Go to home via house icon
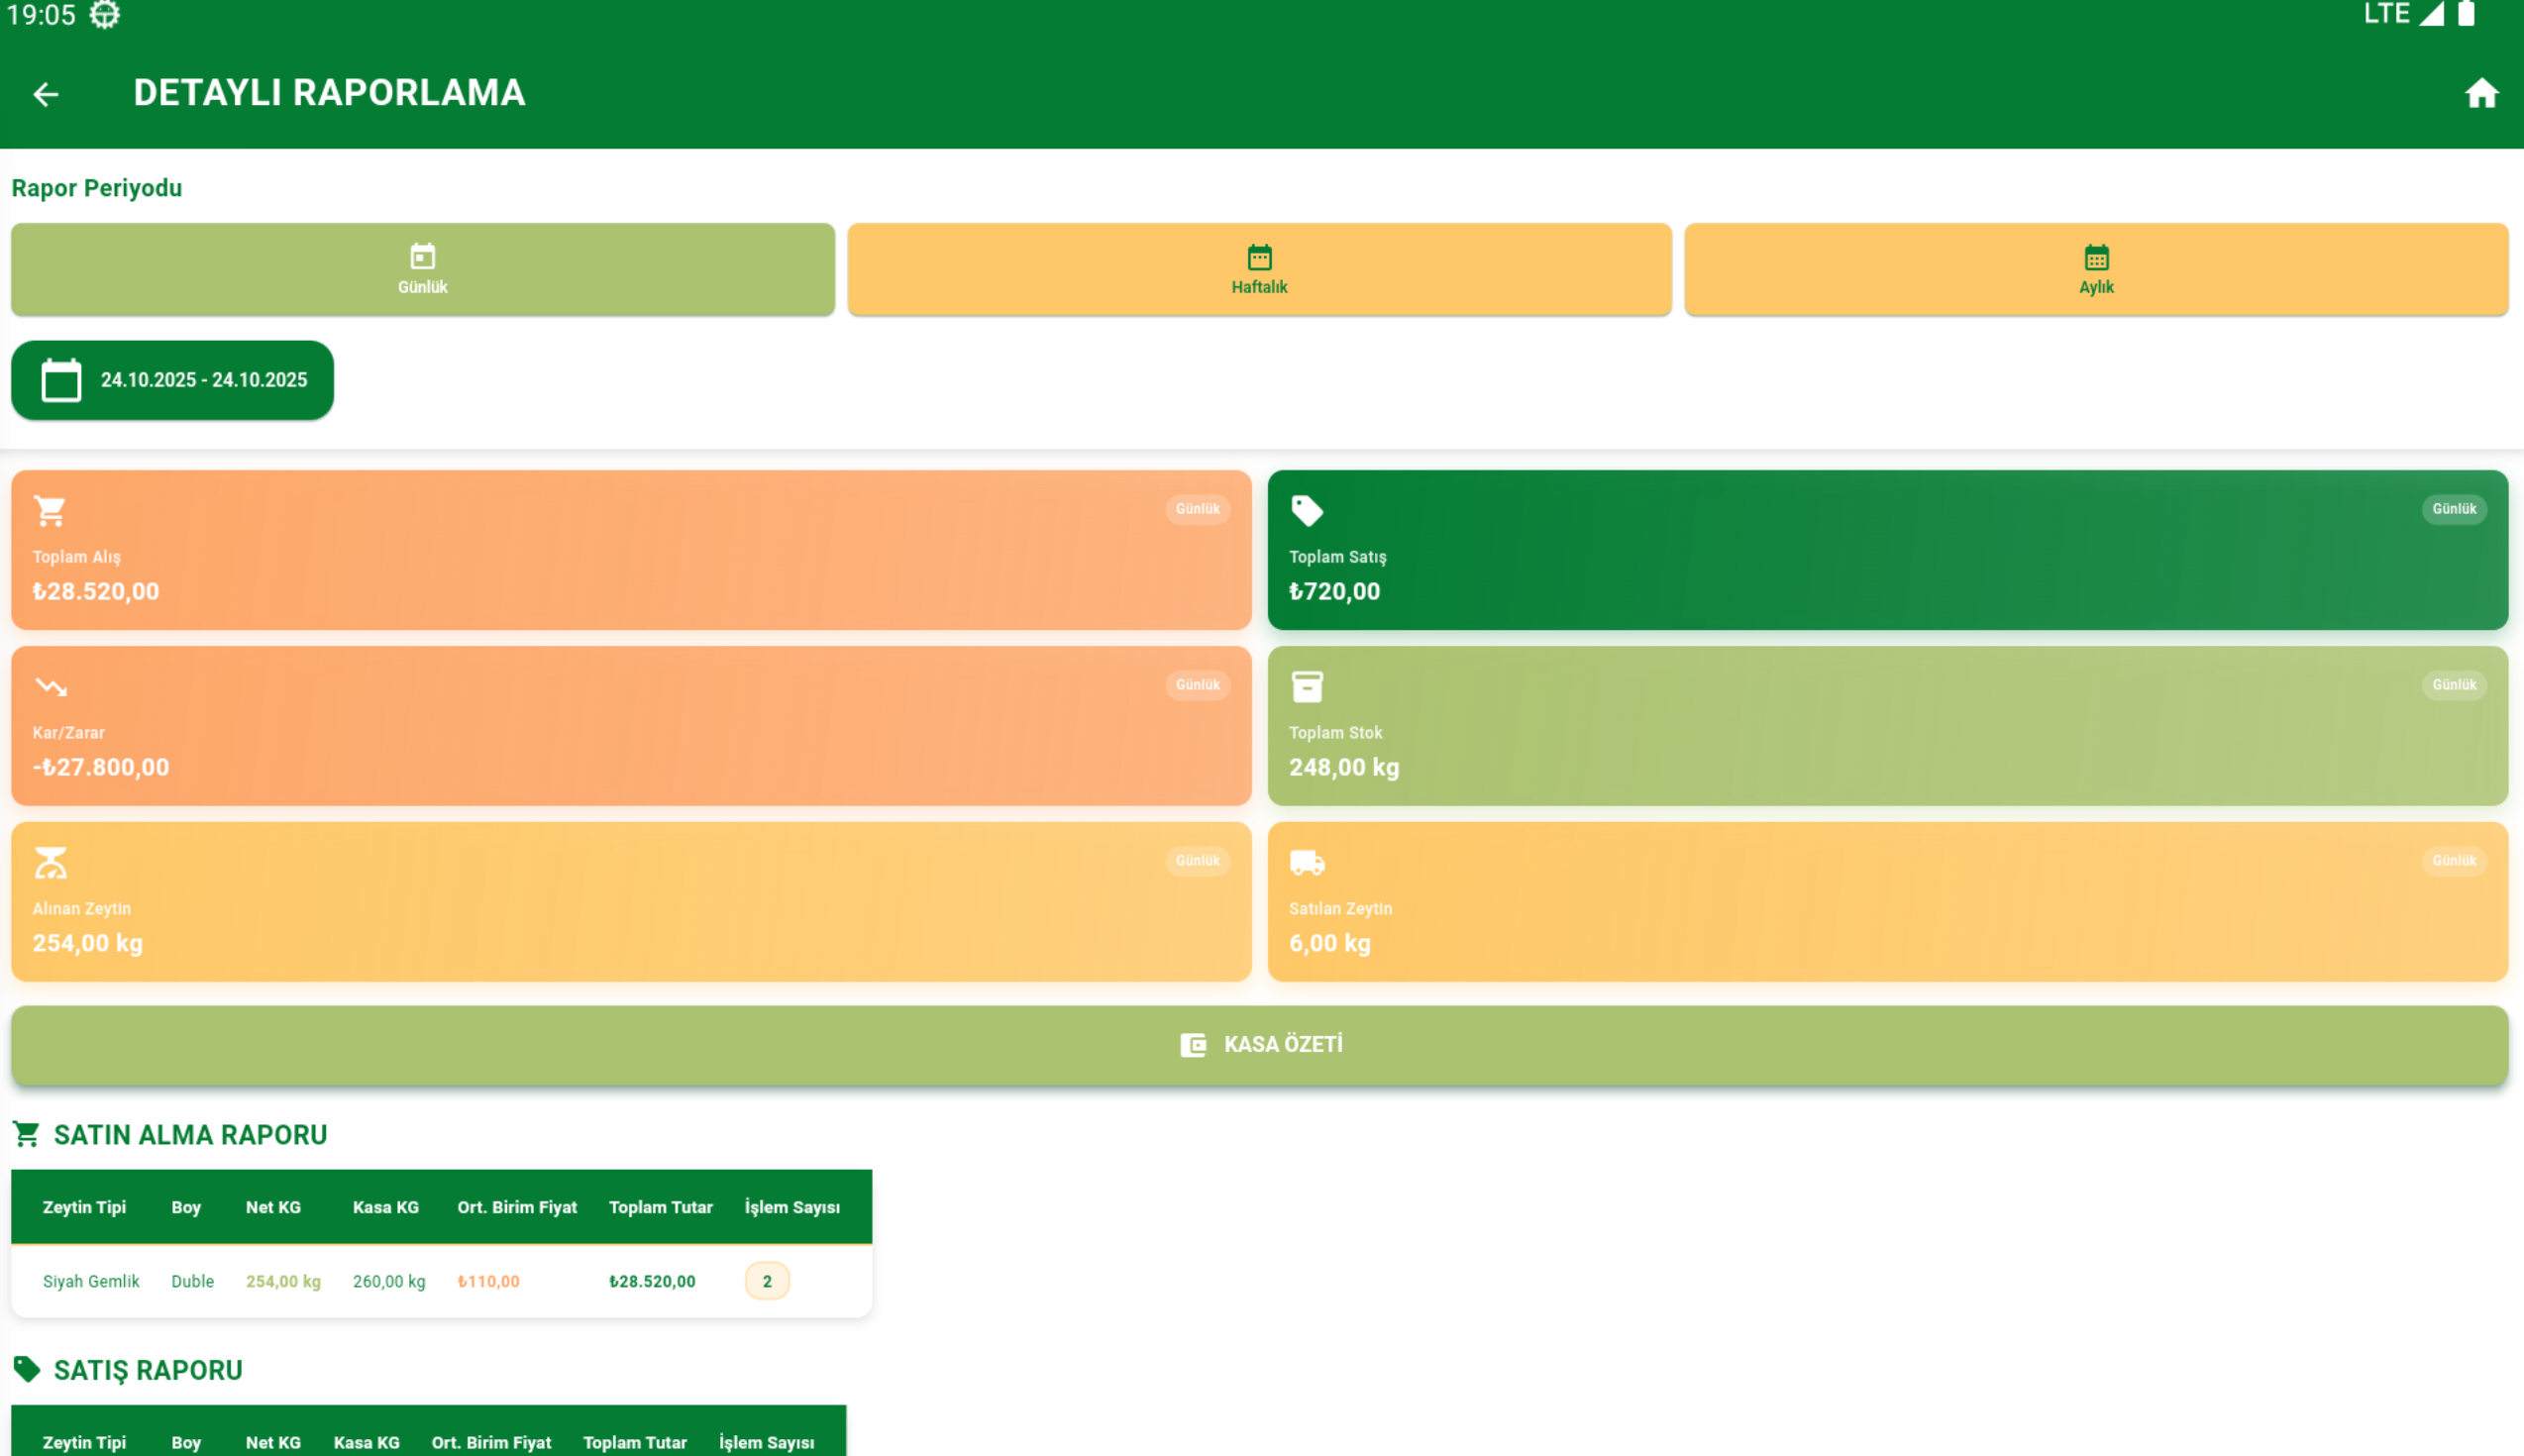Viewport: 2524px width, 1456px height. 2480,94
